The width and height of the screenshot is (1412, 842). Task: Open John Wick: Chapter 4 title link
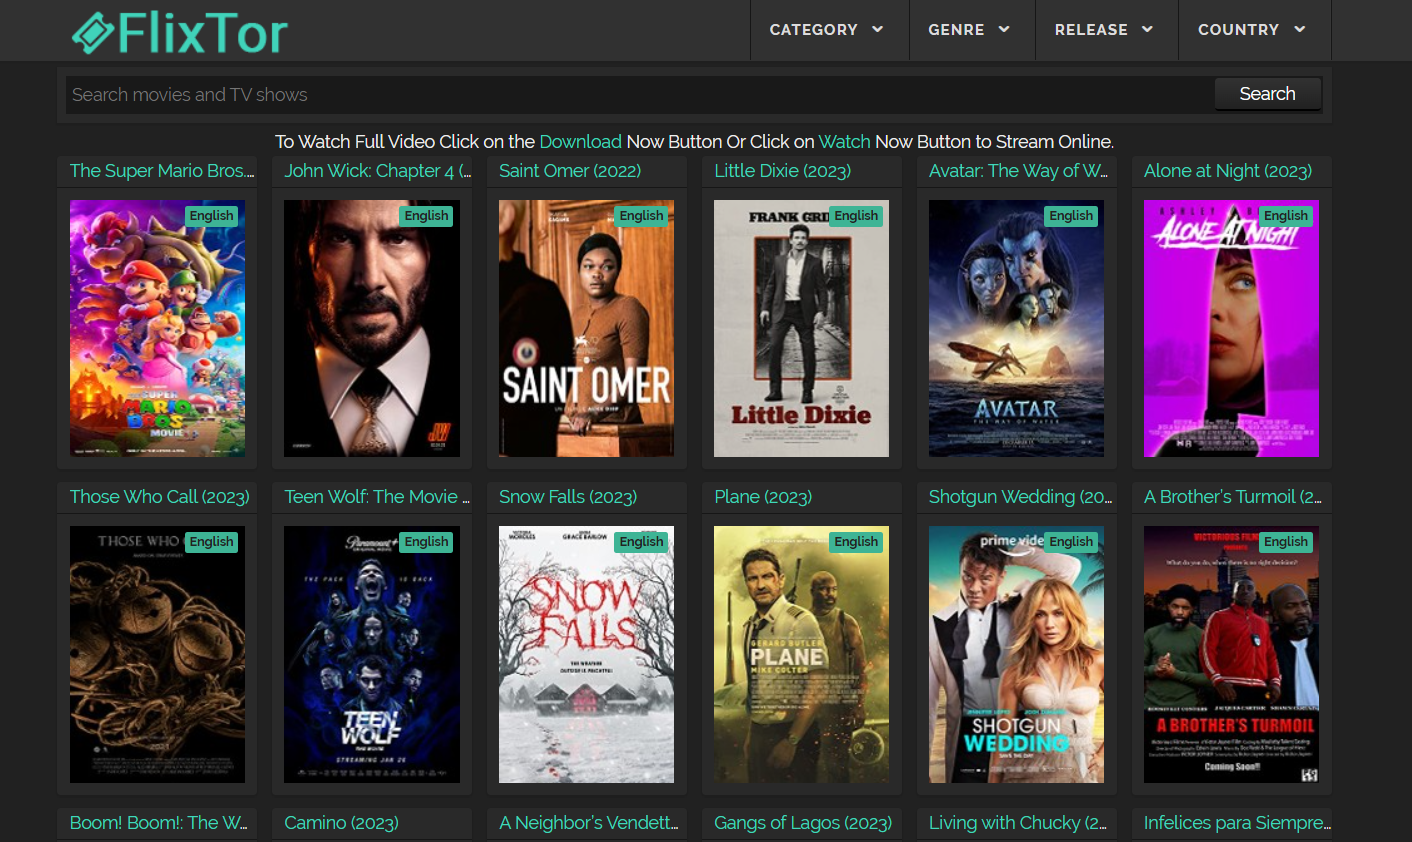coord(377,171)
